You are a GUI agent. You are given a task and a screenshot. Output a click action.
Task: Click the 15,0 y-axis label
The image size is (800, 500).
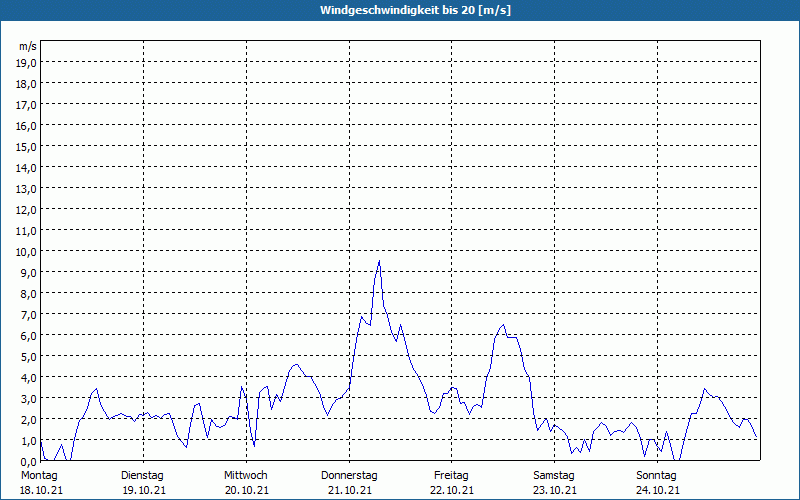26,147
